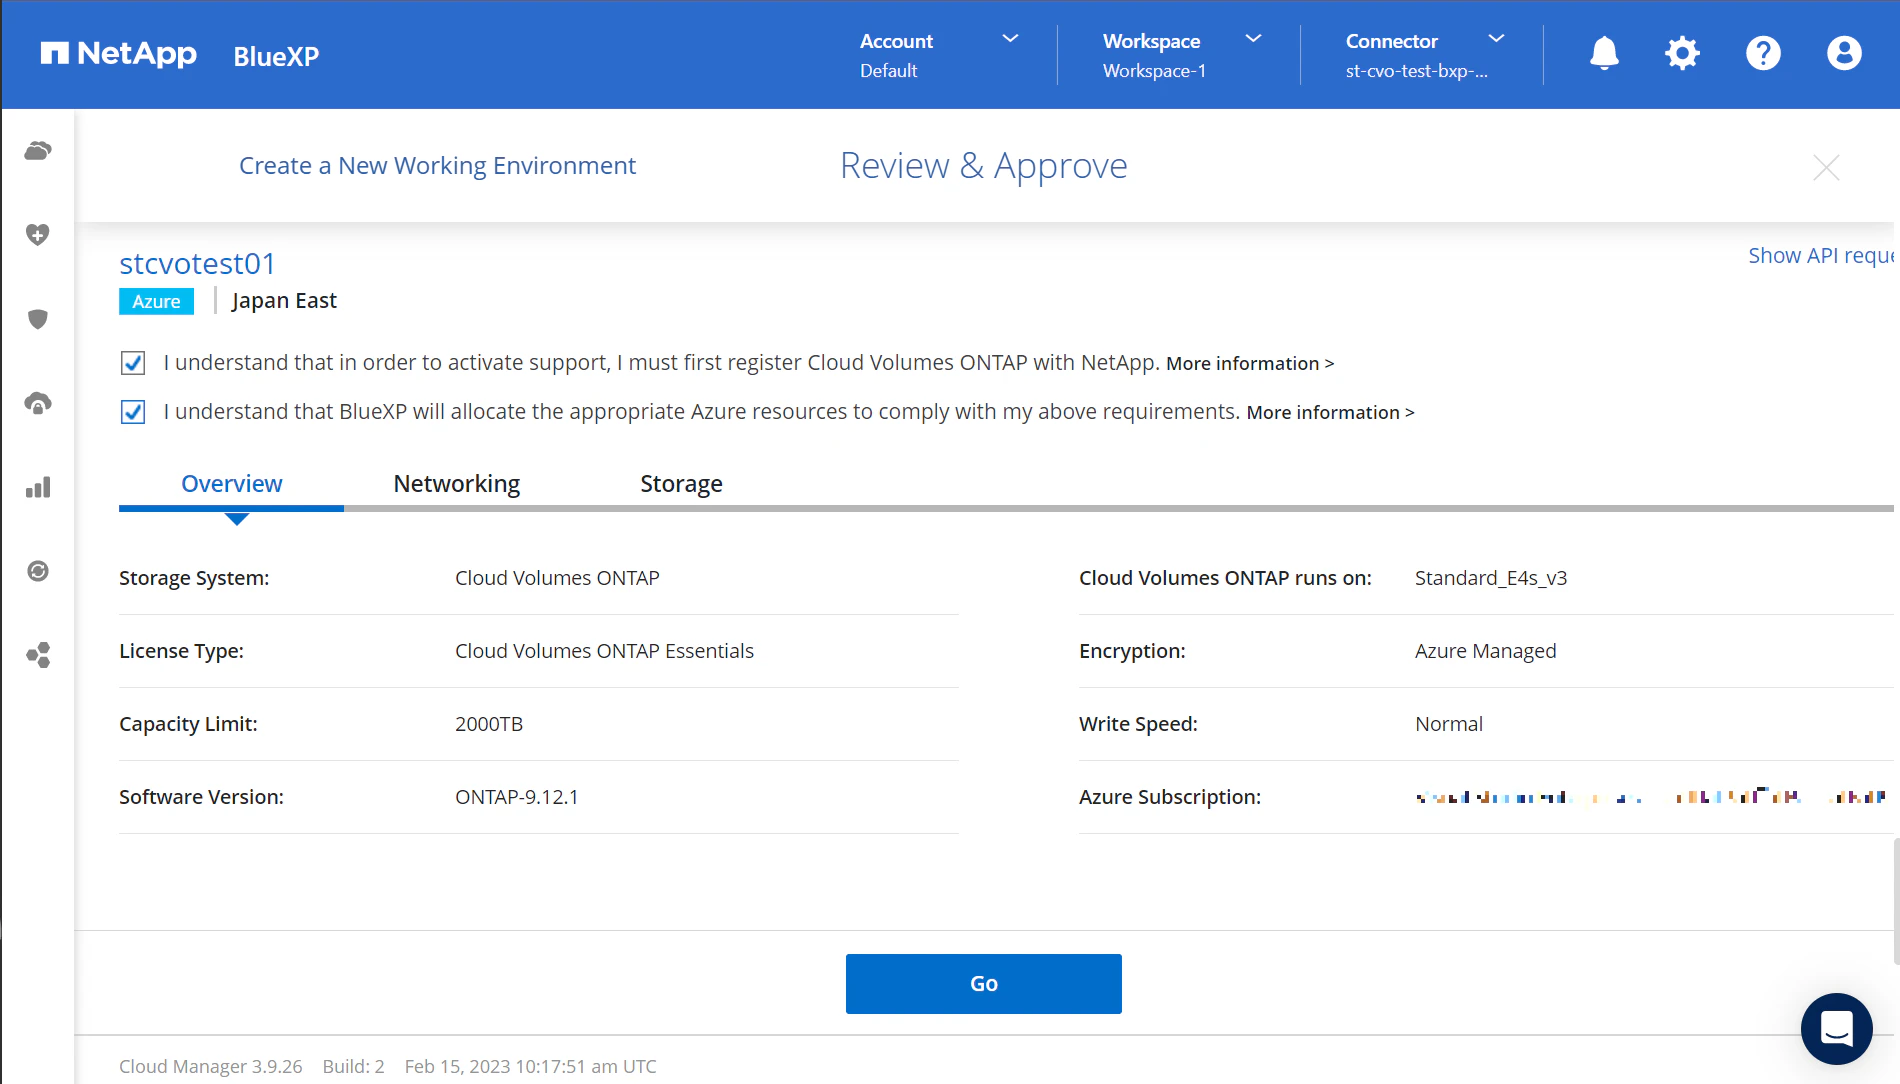Viewport: 1900px width, 1084px height.
Task: Open the chat support bubble
Action: [x=1837, y=1028]
